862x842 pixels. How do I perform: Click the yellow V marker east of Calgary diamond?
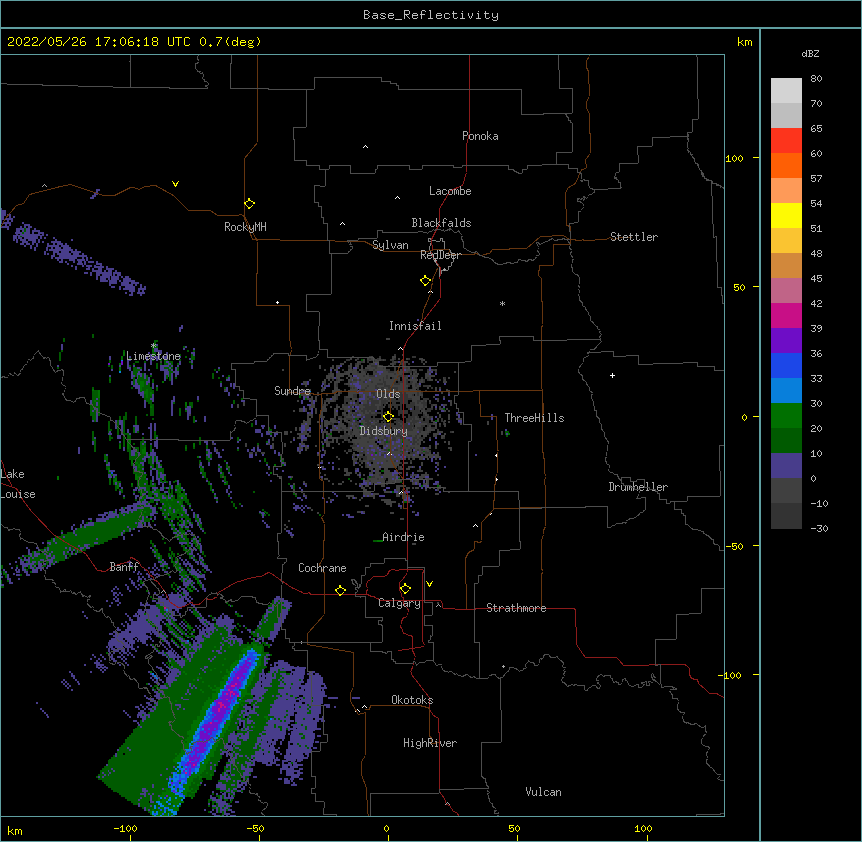click(x=429, y=584)
